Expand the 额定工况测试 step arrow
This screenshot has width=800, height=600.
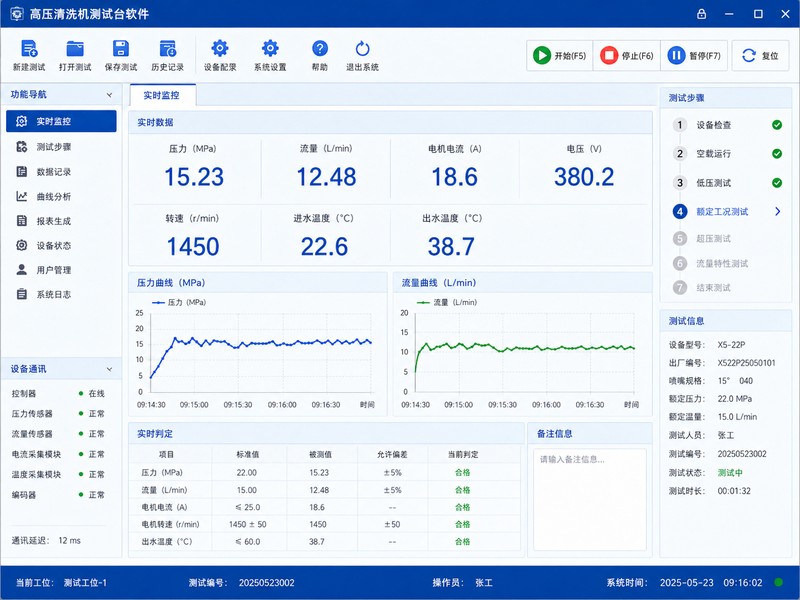778,211
